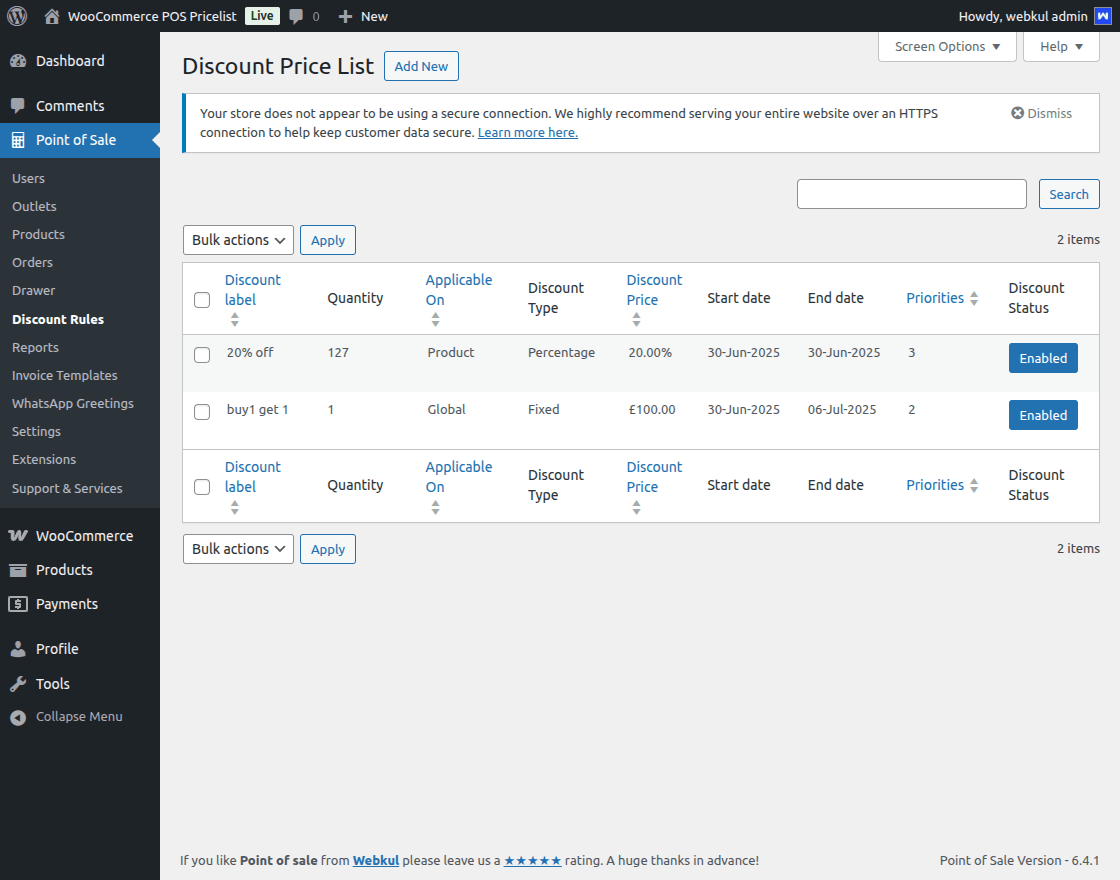Click the Dashboard gauge icon in sidebar
This screenshot has height=880, width=1120.
pos(18,61)
